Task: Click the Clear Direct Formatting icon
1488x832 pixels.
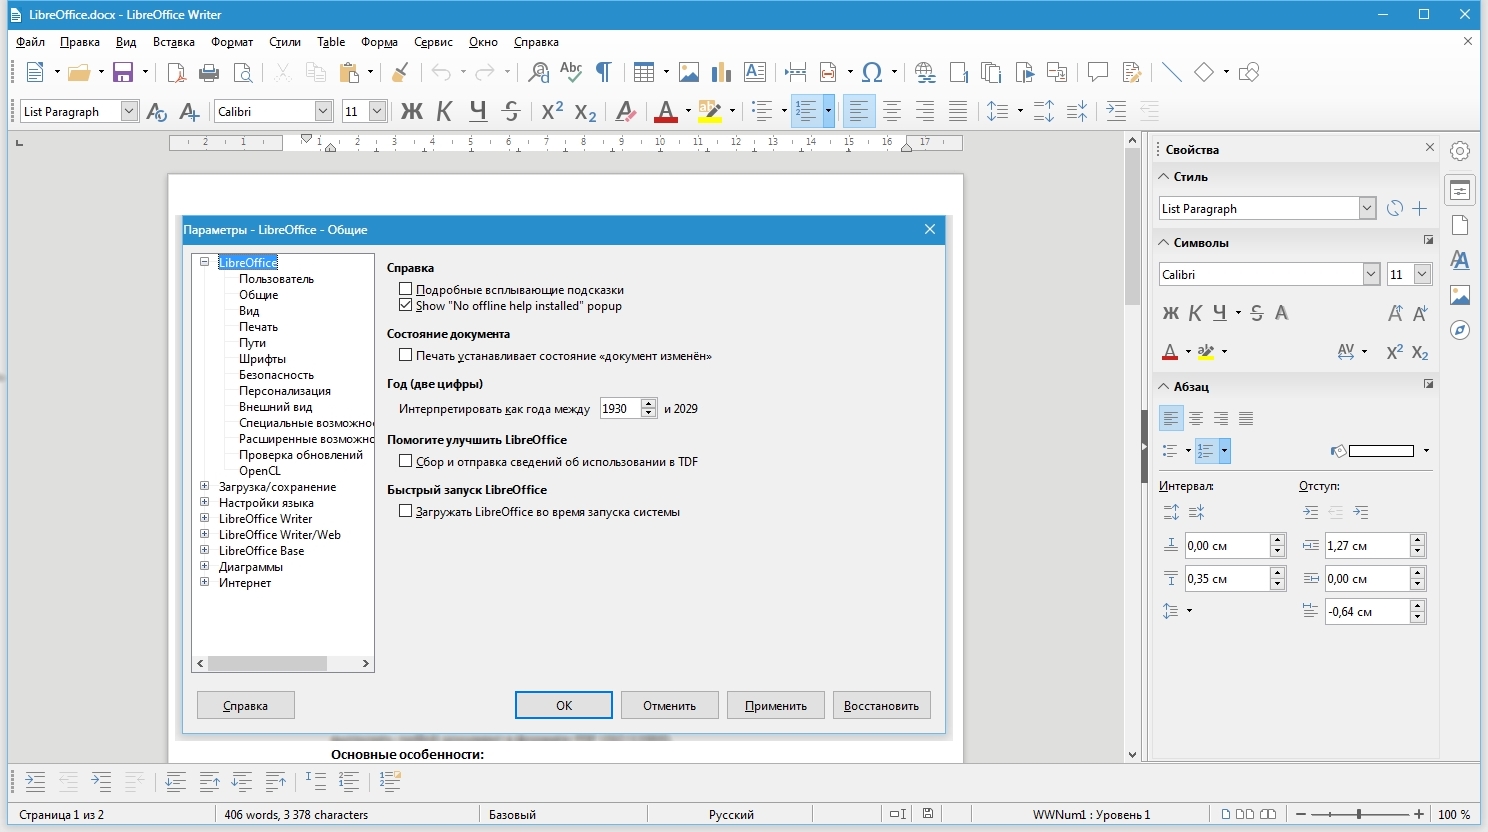Action: tap(626, 111)
